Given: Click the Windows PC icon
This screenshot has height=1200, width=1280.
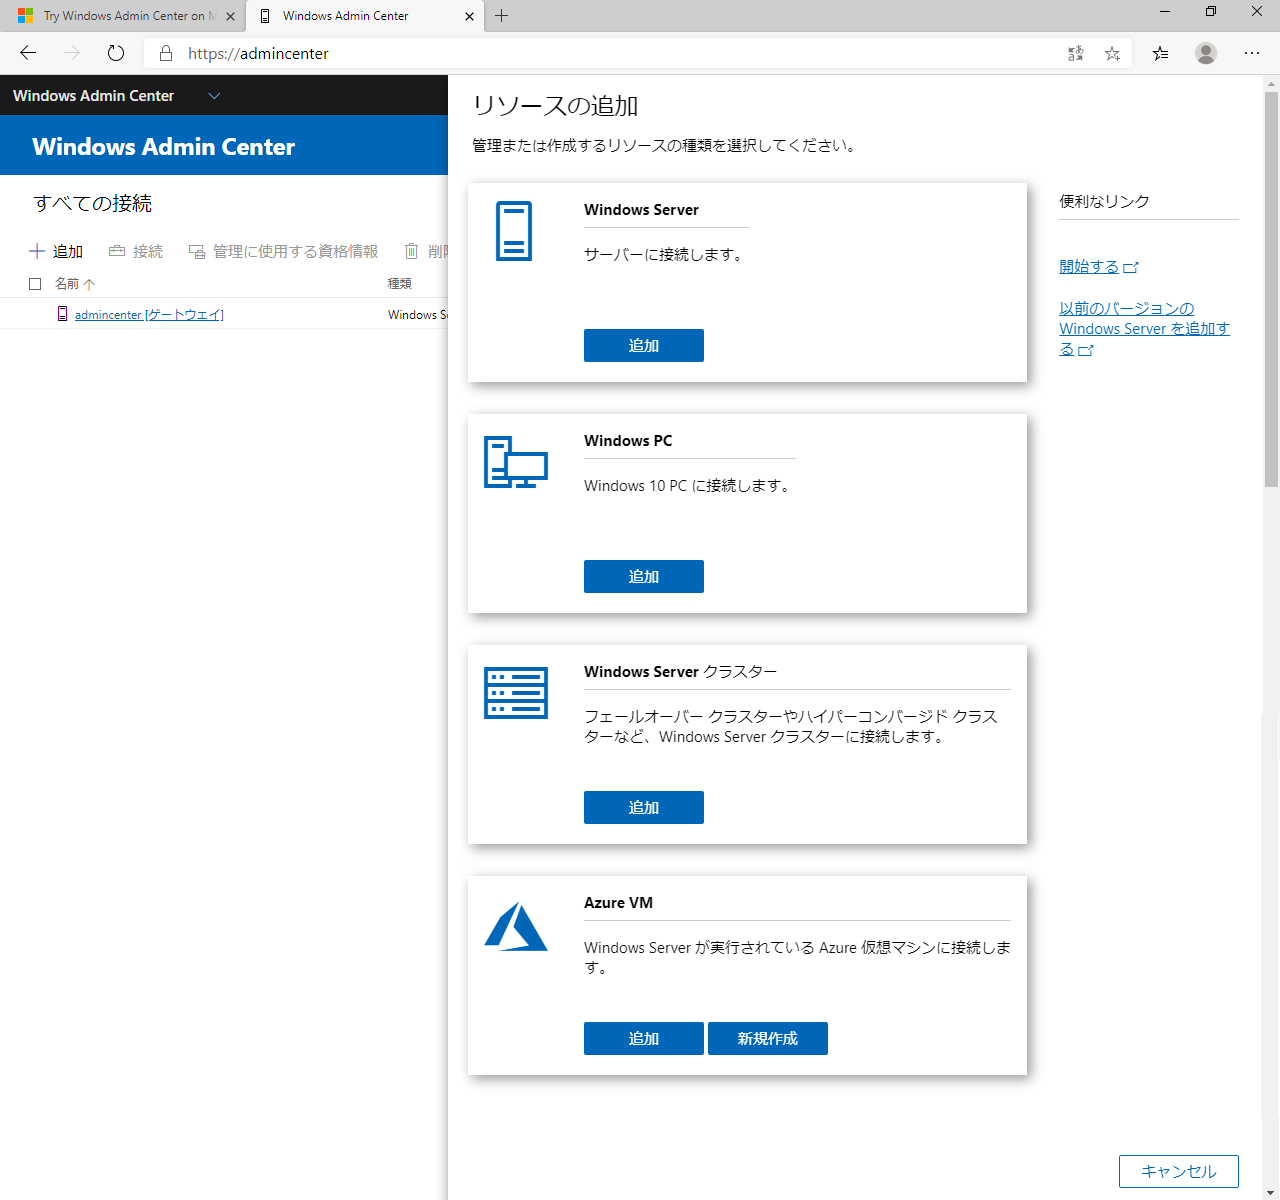Looking at the screenshot, I should (516, 462).
